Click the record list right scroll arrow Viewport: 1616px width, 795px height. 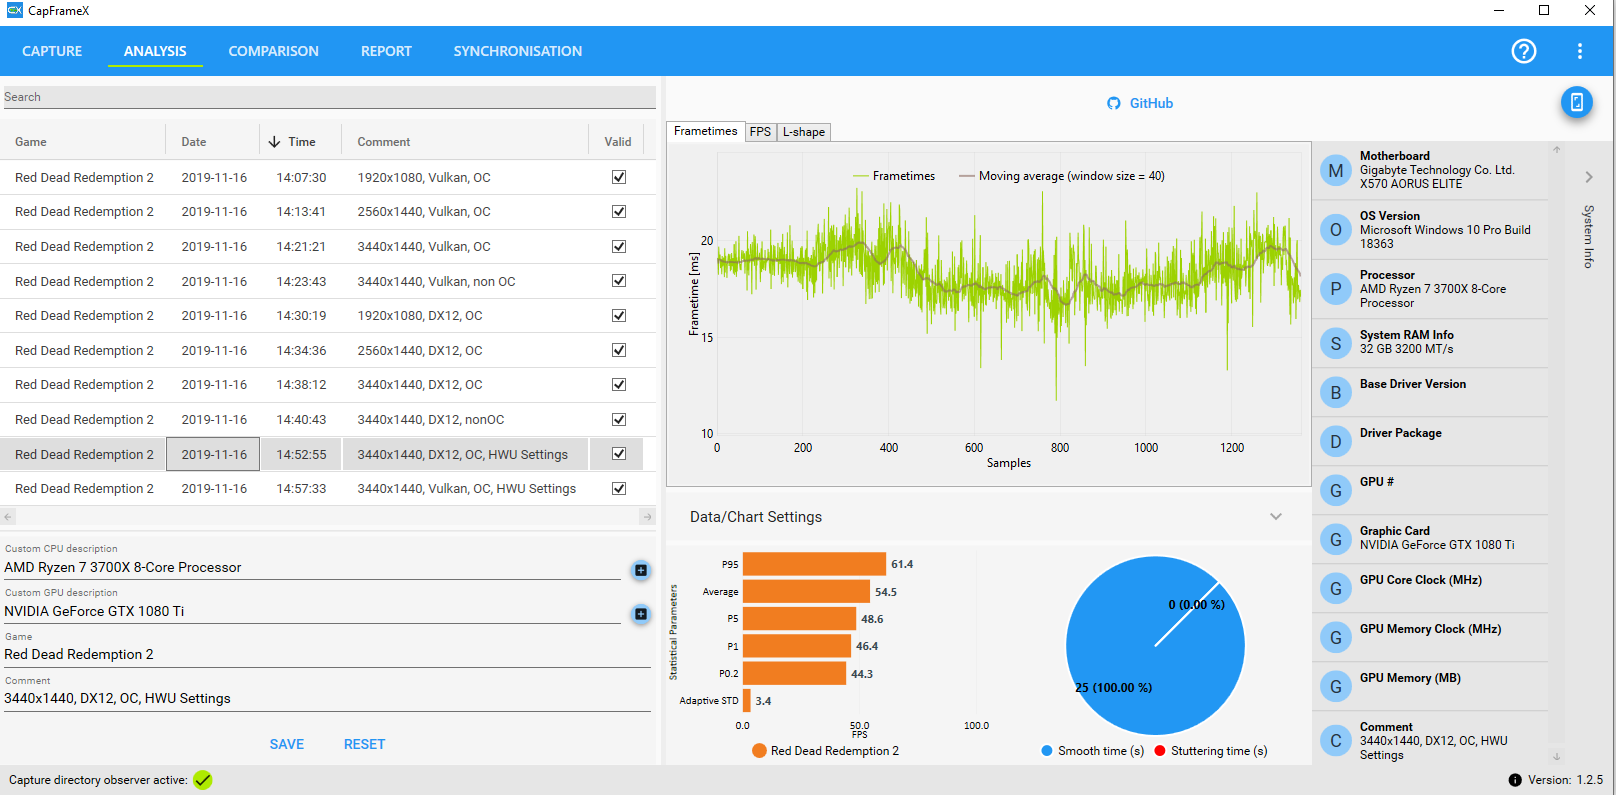(x=647, y=517)
